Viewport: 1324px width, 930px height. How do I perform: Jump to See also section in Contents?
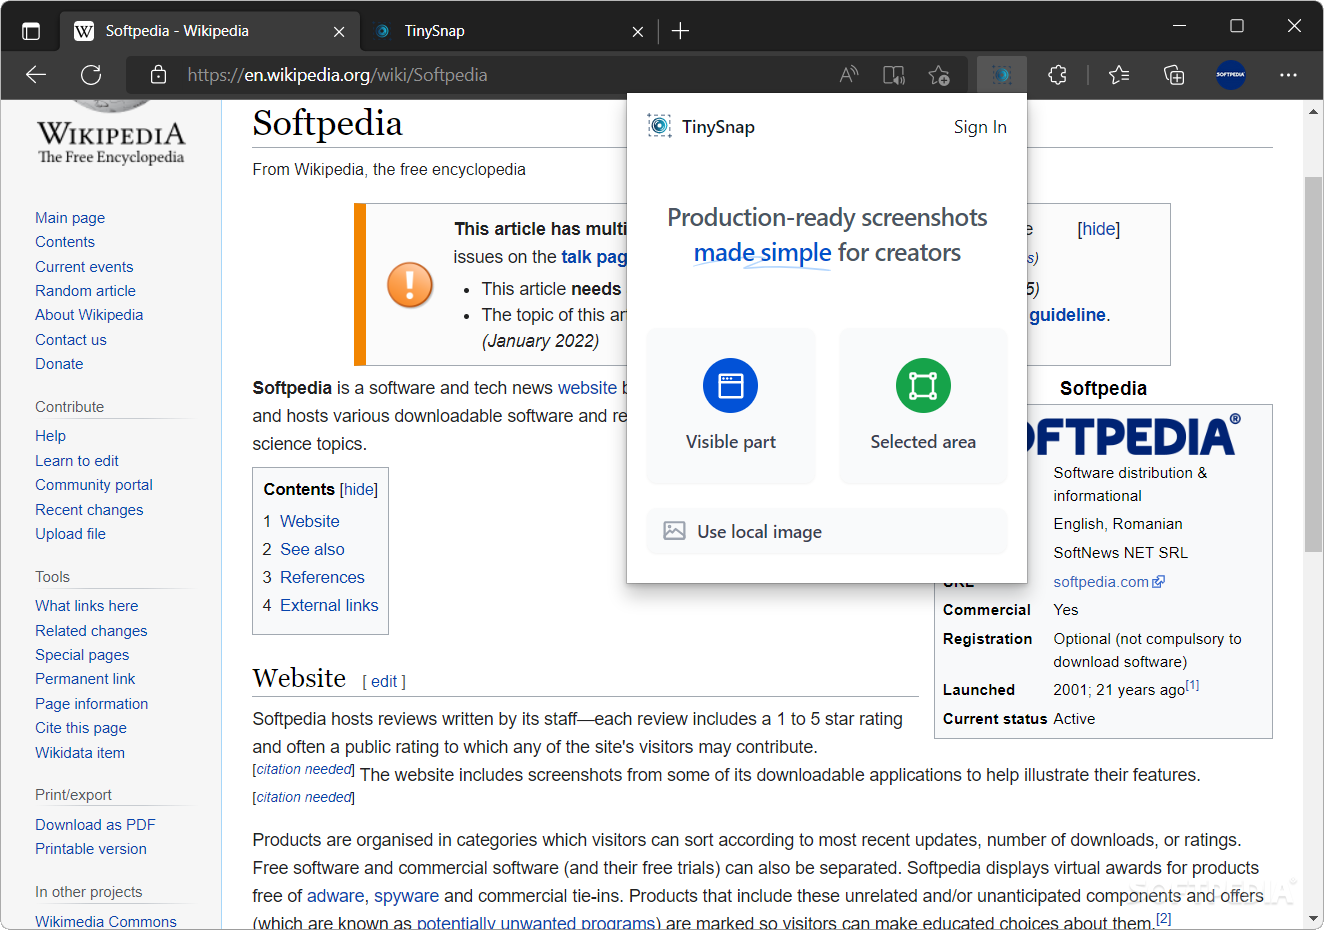coord(312,549)
